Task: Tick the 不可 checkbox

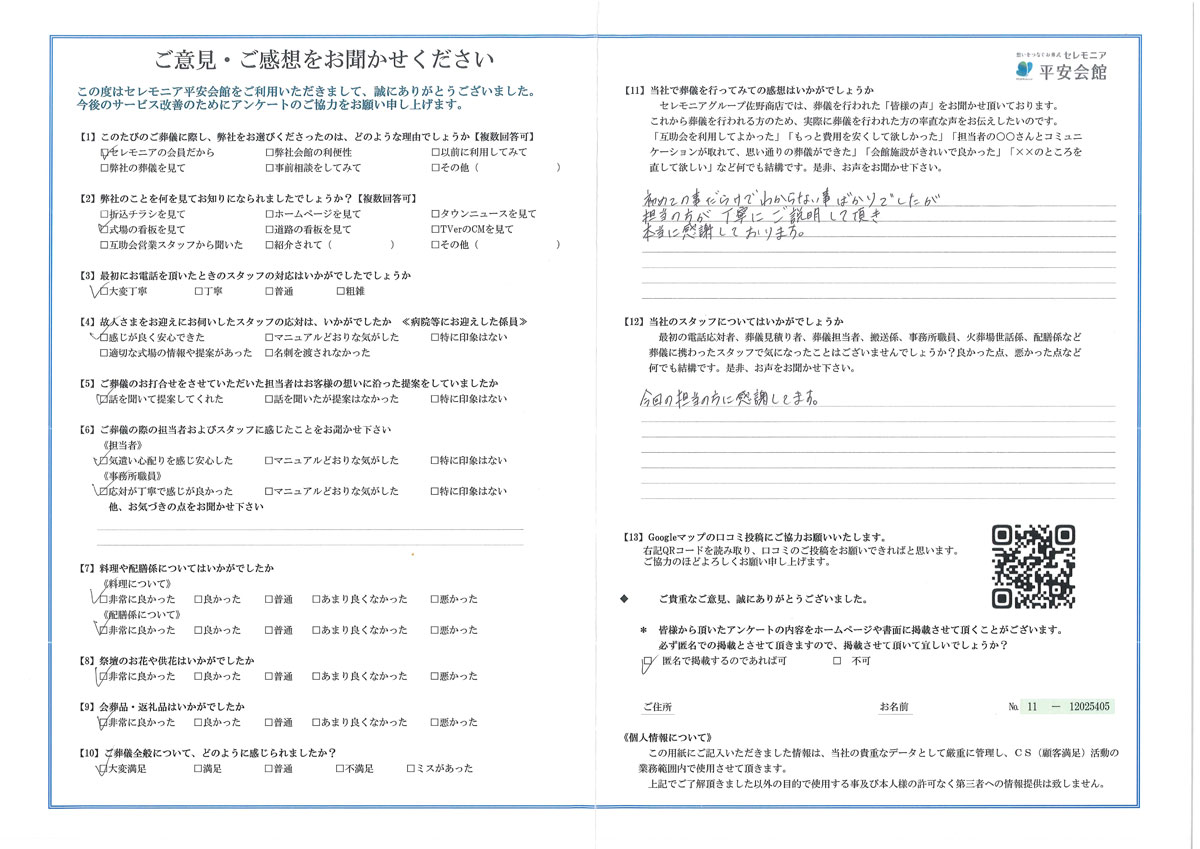Action: 837,662
